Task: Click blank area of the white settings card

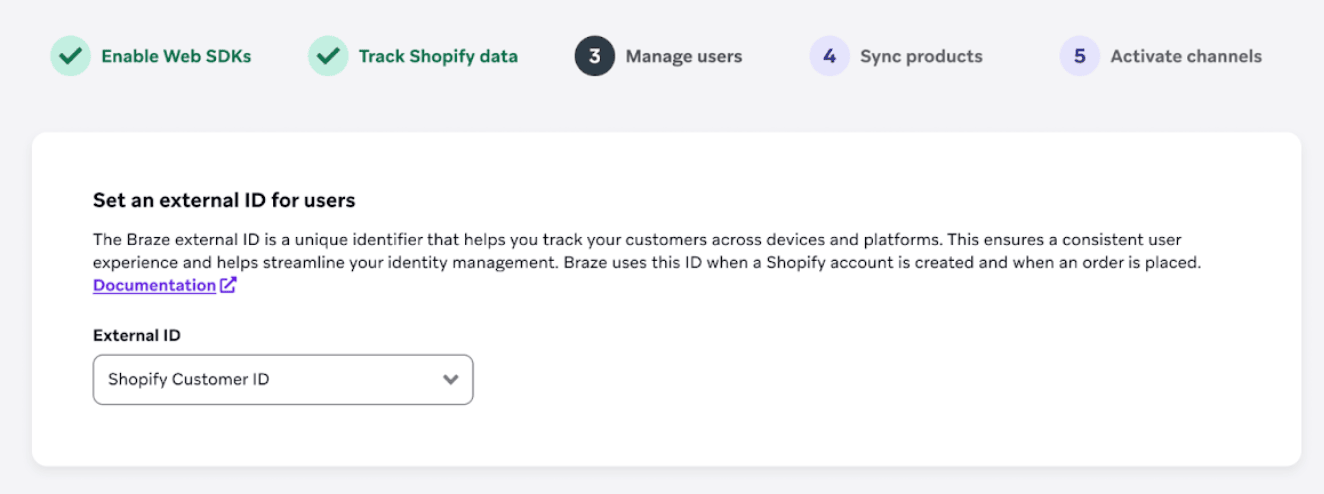Action: [880, 390]
